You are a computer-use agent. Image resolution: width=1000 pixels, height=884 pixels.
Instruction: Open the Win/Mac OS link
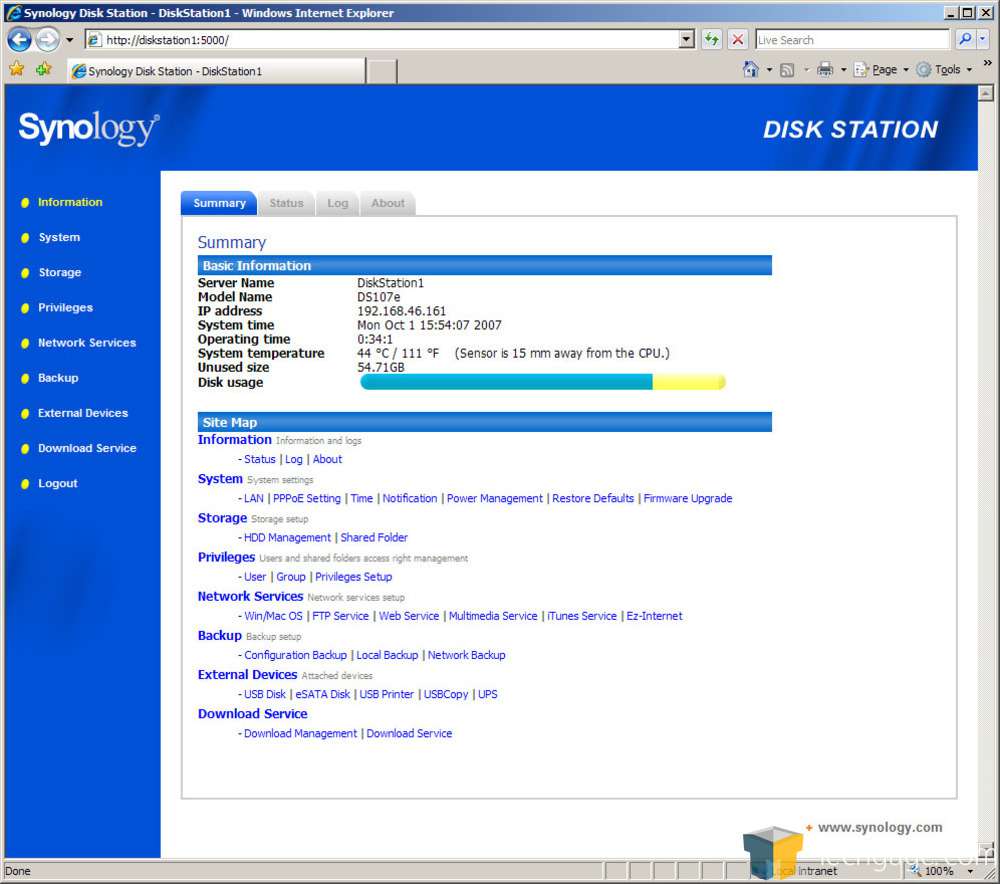[273, 615]
